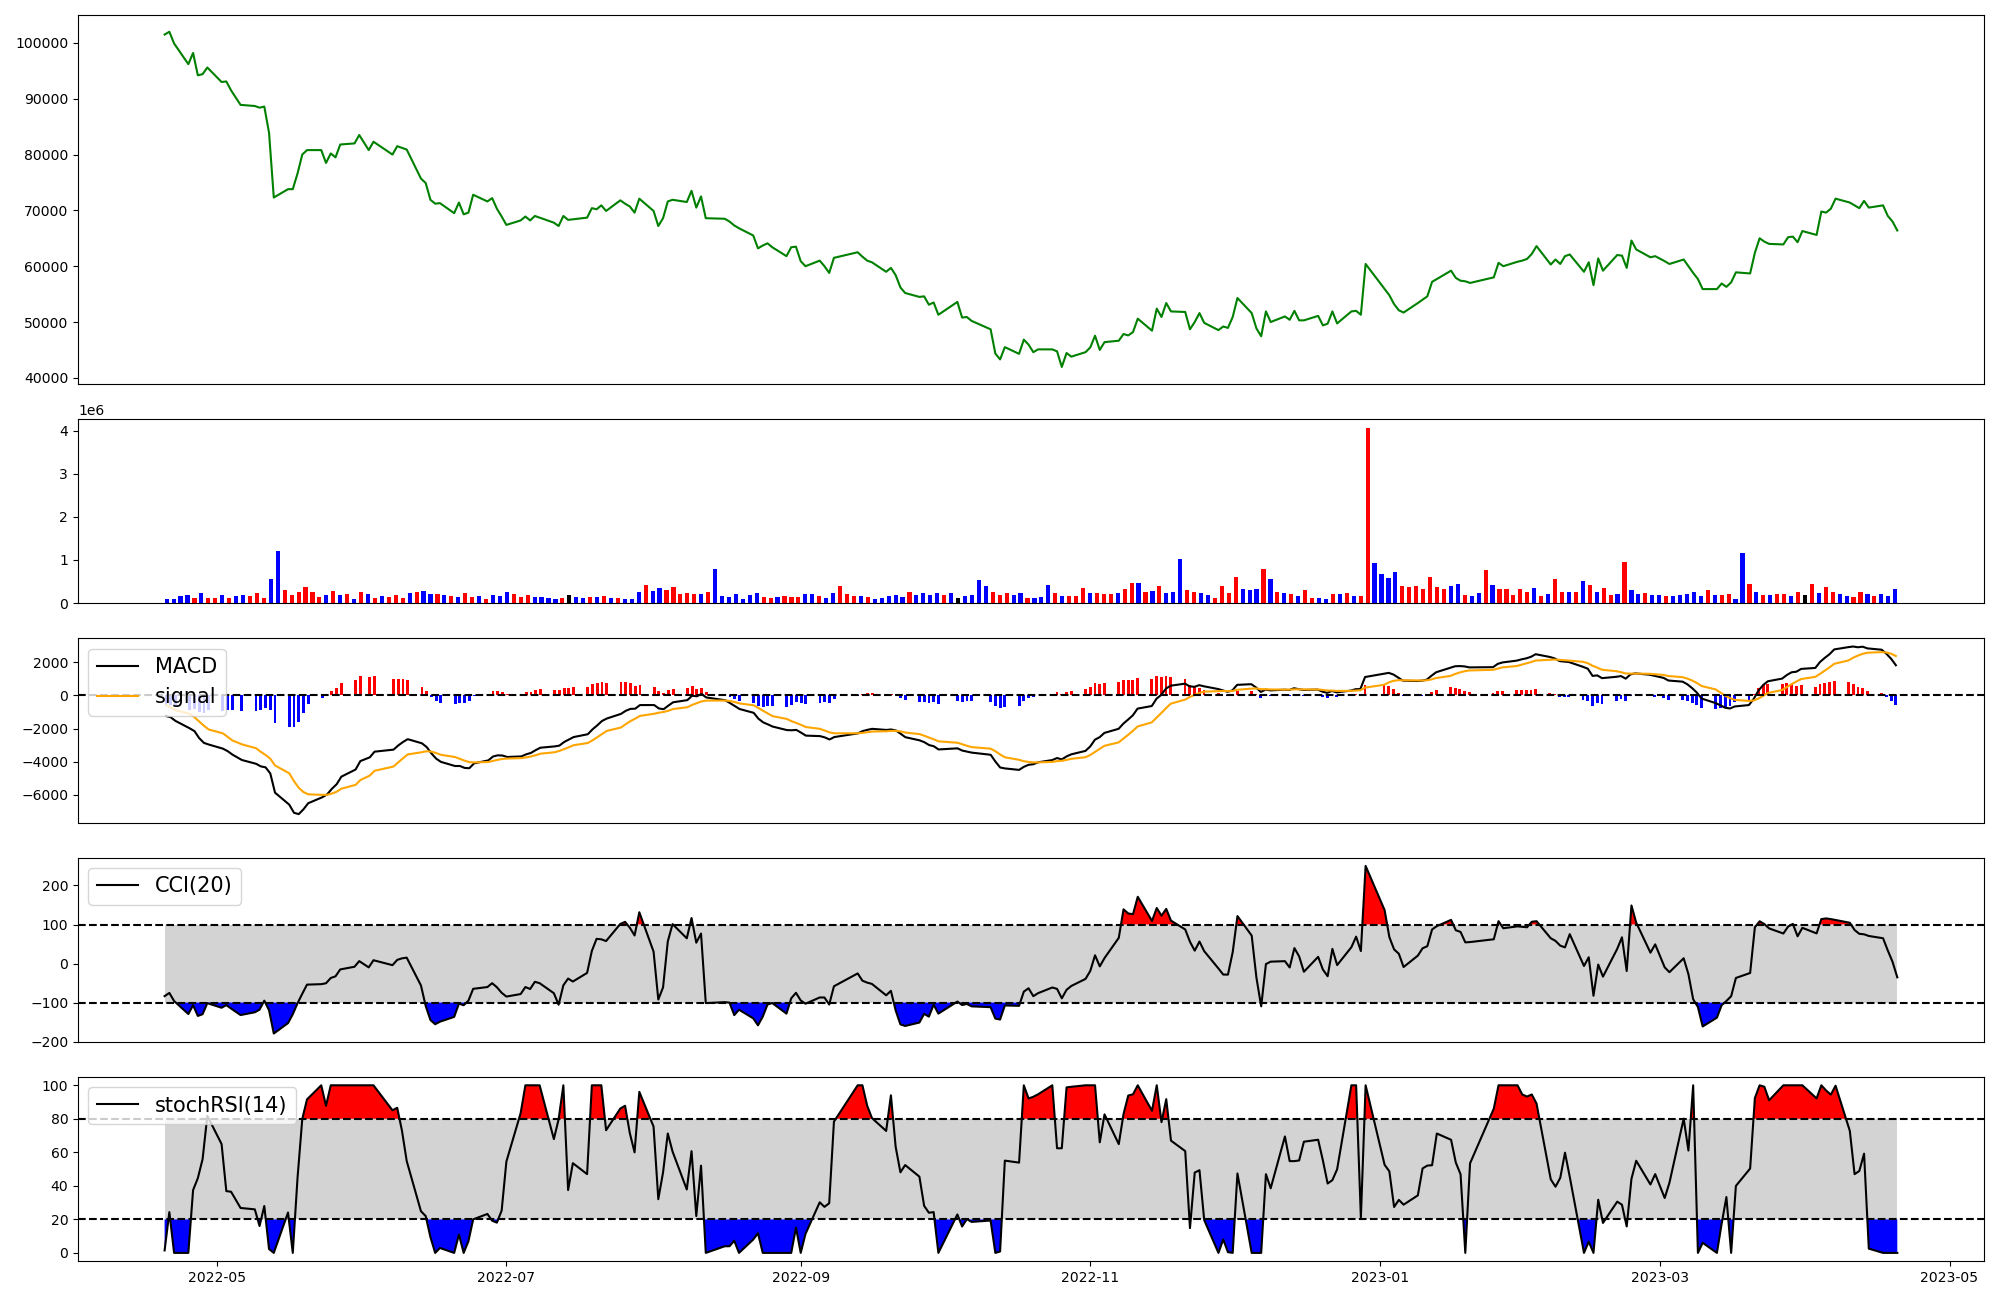The width and height of the screenshot is (2000, 1300).
Task: Click the CCI(20) legend entry
Action: click(192, 885)
